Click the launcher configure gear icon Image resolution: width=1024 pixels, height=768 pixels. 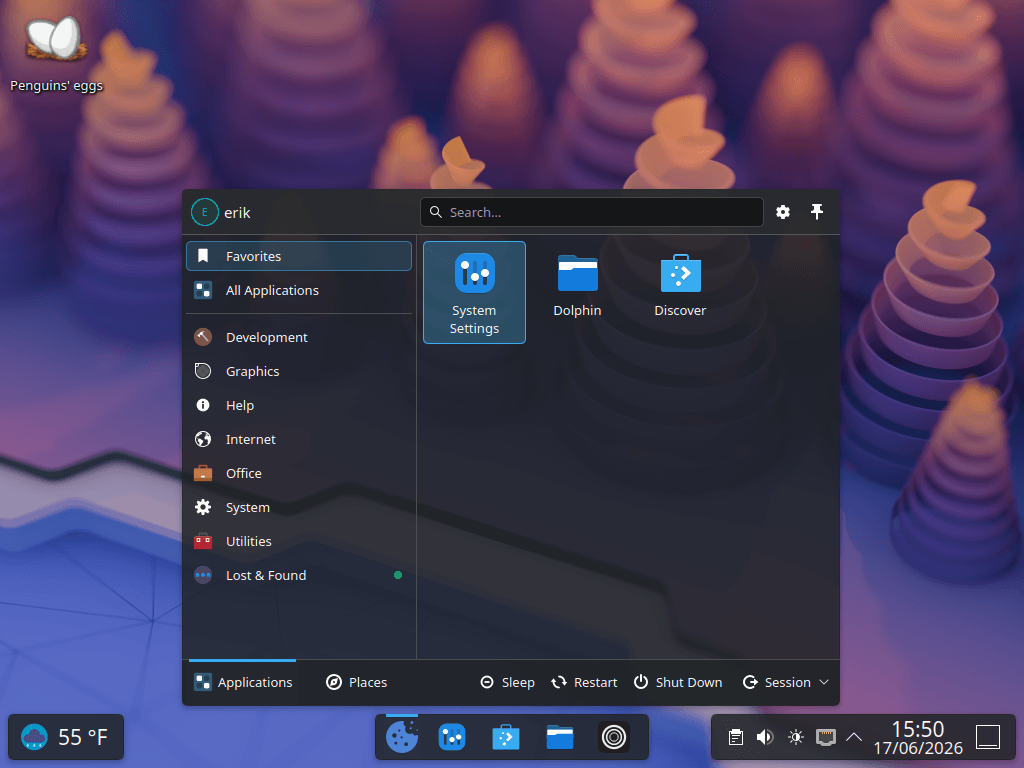point(783,212)
